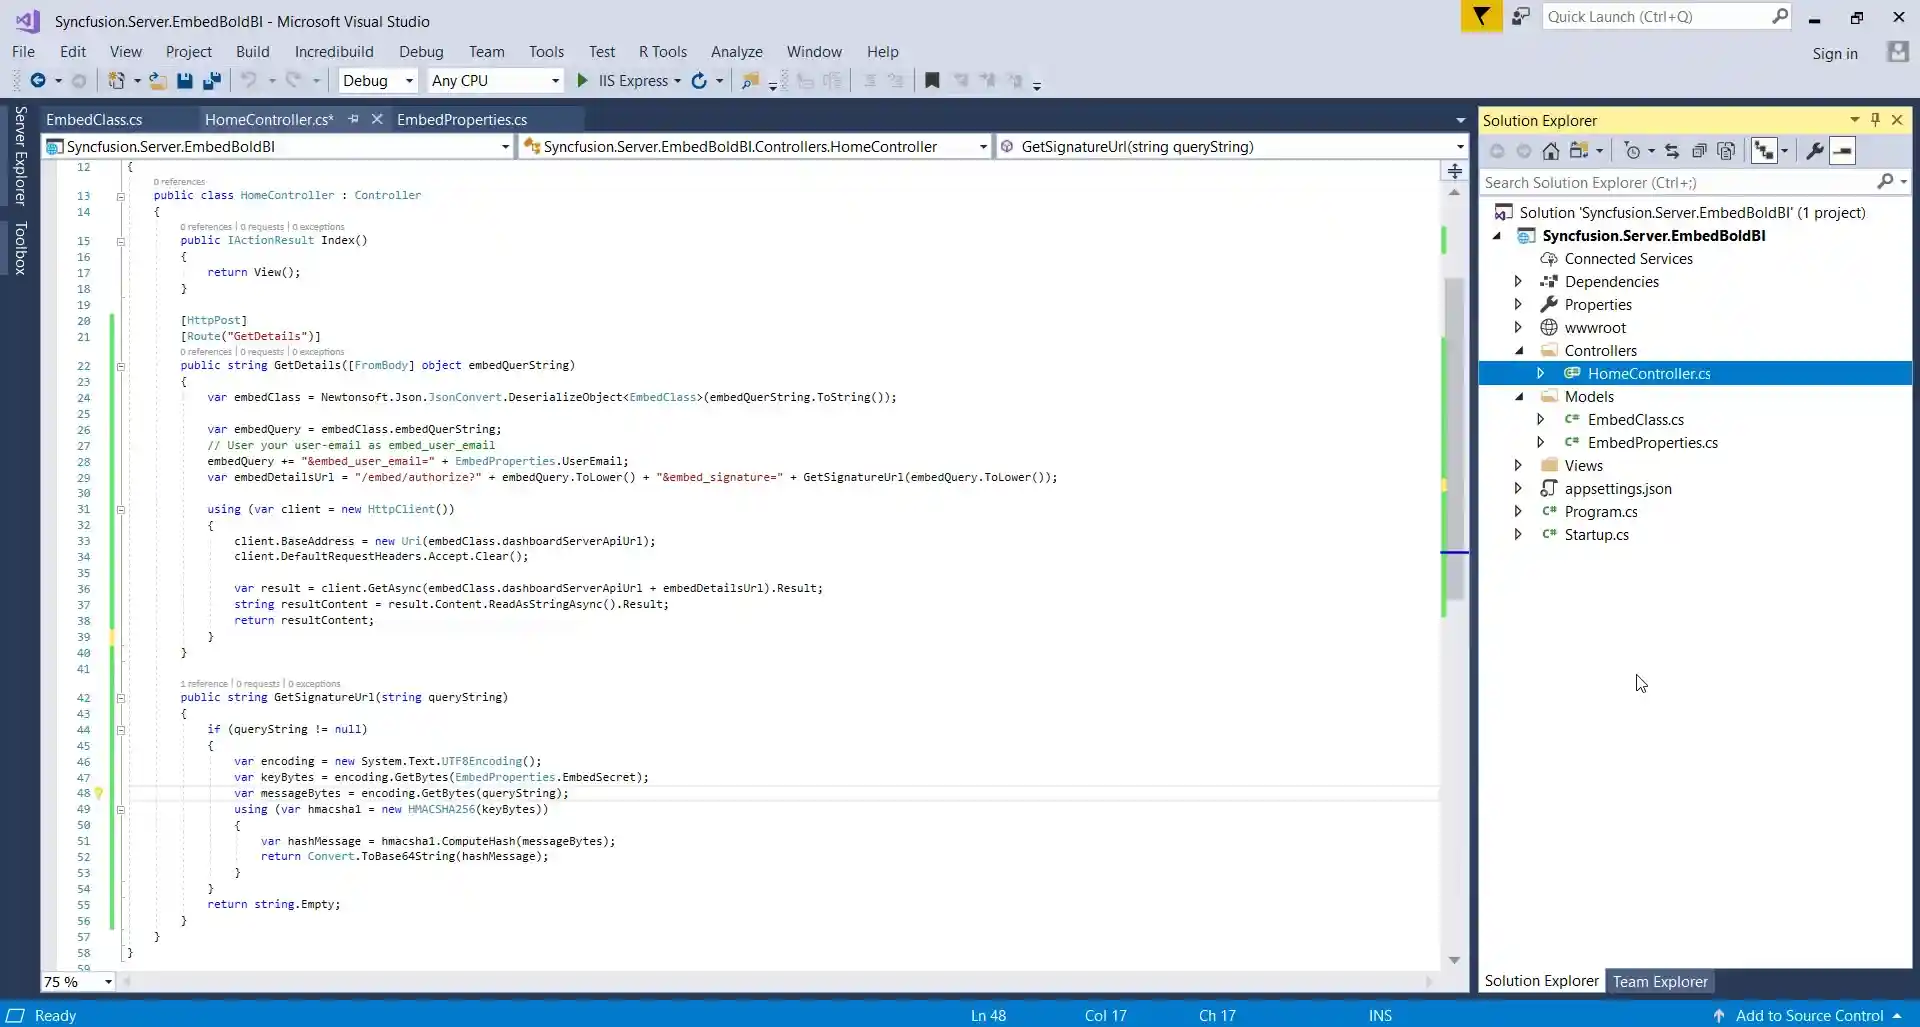Collapse the HomeController class outlining box
The height and width of the screenshot is (1027, 1920).
click(121, 196)
